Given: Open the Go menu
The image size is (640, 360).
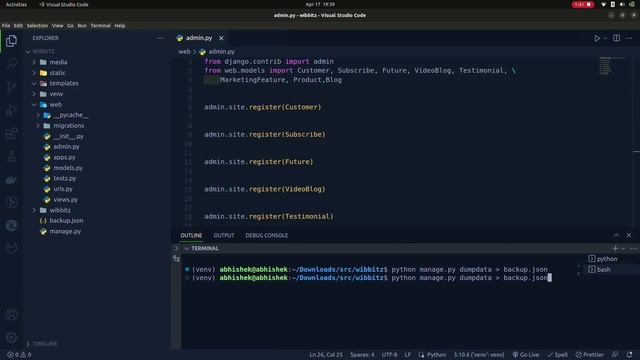Looking at the screenshot, I should [x=70, y=25].
